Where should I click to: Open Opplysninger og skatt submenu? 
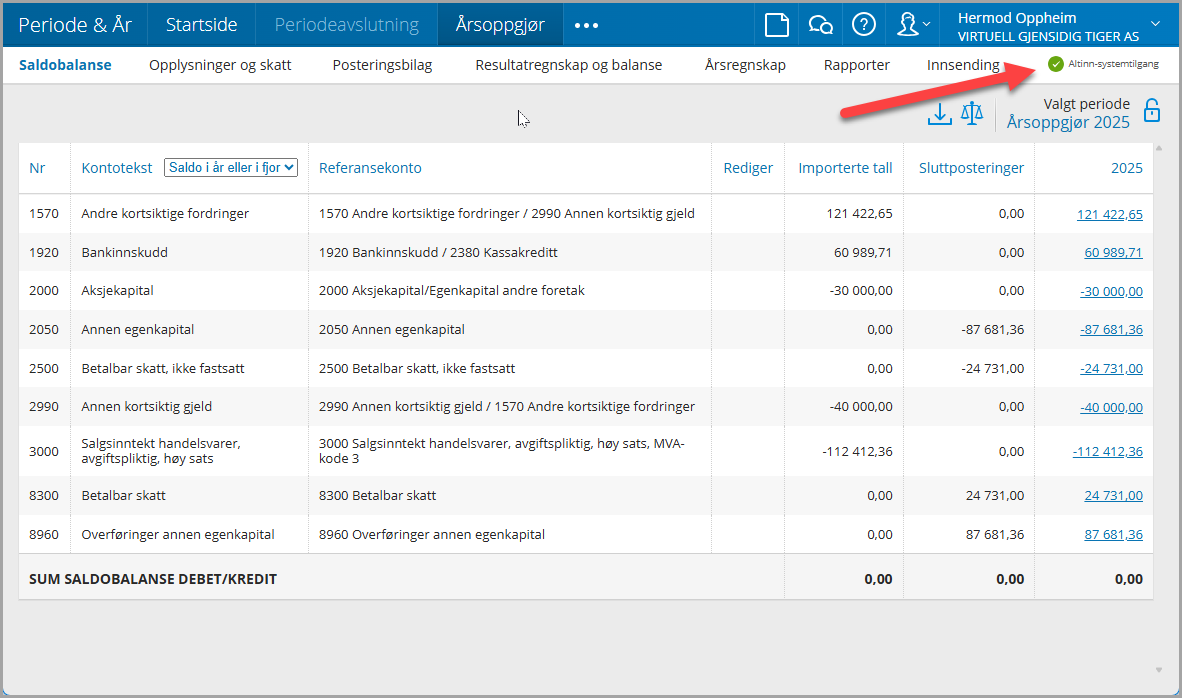[x=220, y=65]
